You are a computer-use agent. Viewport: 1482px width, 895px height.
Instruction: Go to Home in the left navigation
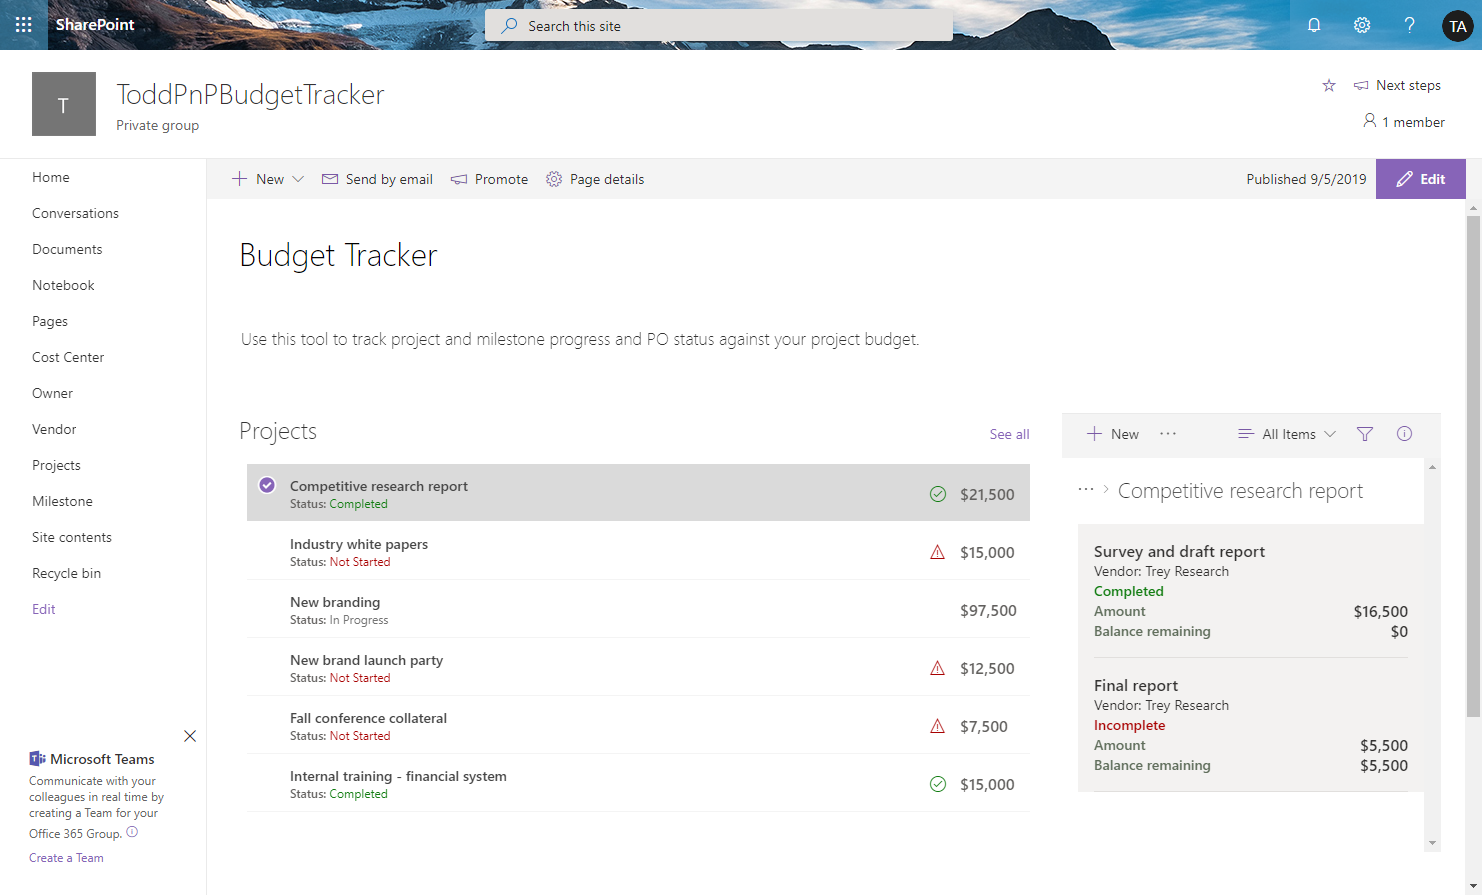pos(51,177)
